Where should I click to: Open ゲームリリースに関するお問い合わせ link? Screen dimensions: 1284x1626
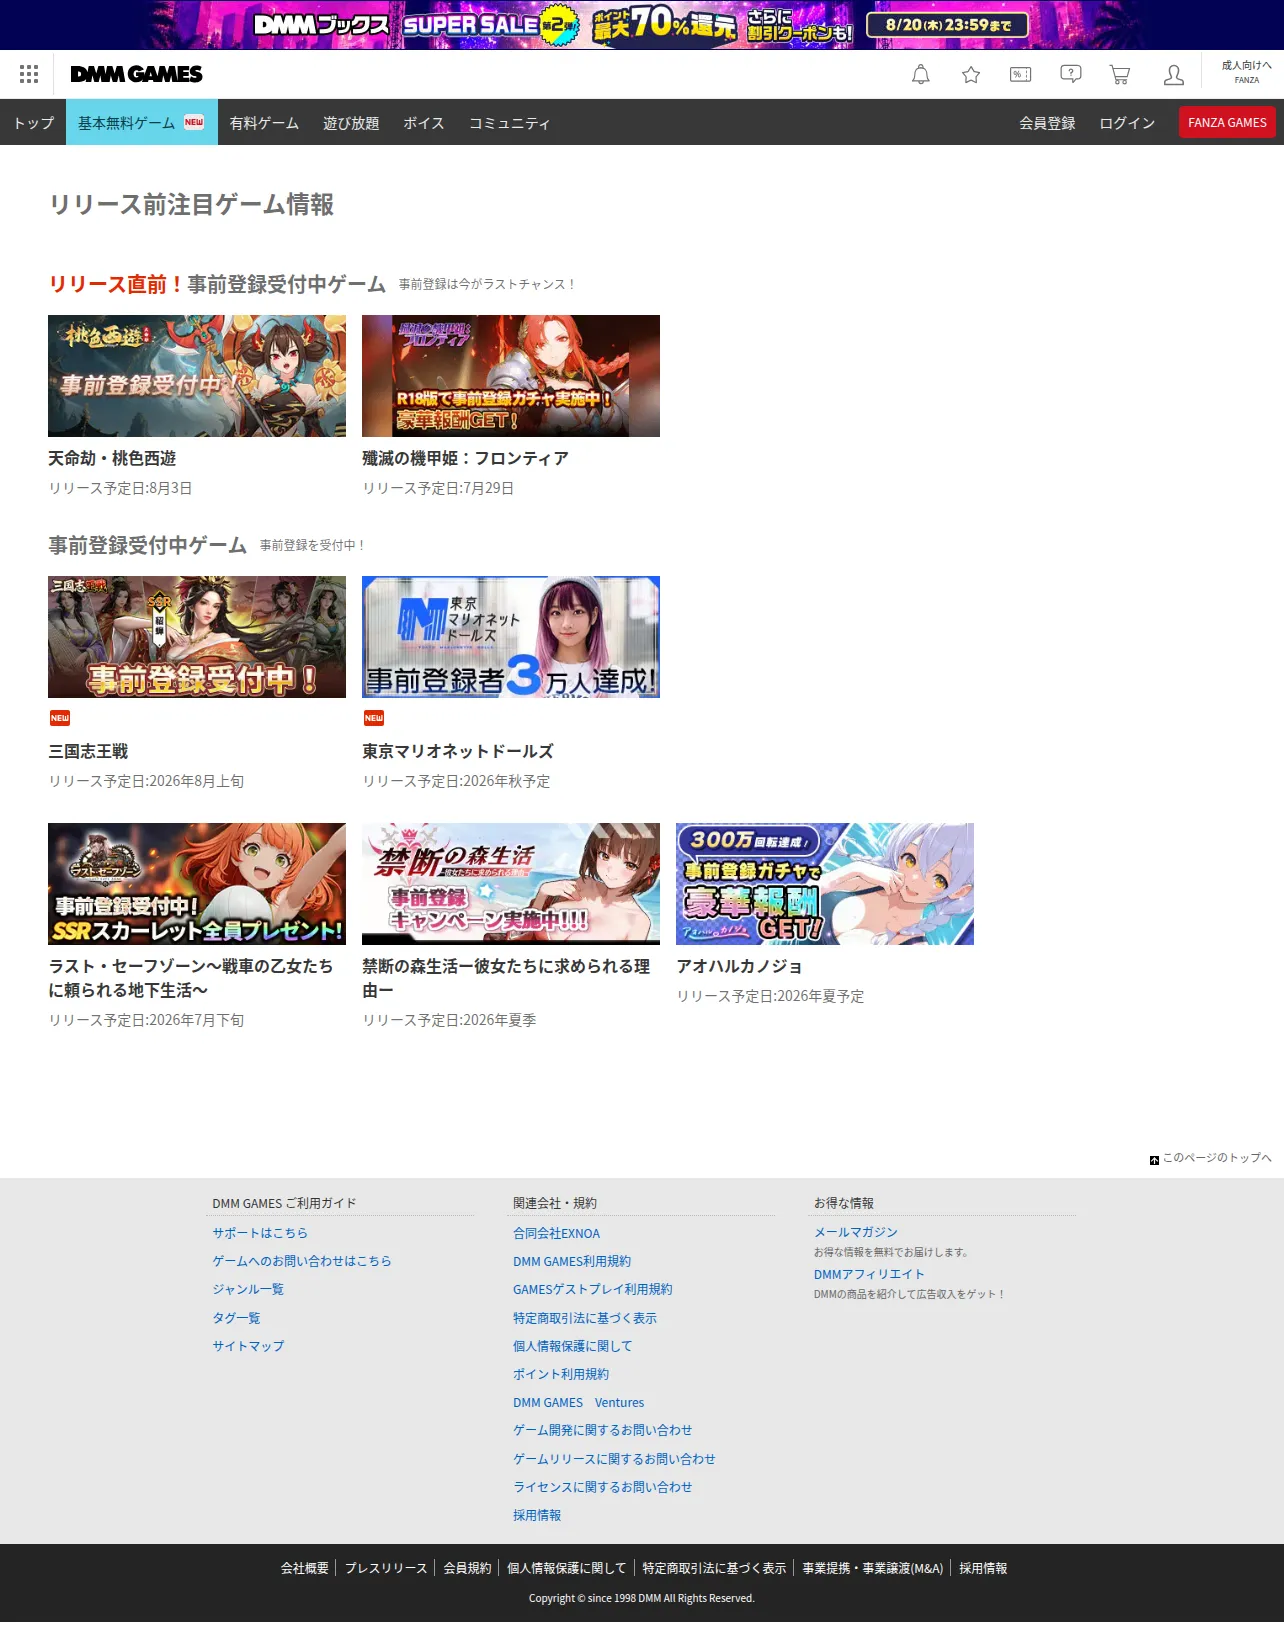click(x=614, y=1459)
